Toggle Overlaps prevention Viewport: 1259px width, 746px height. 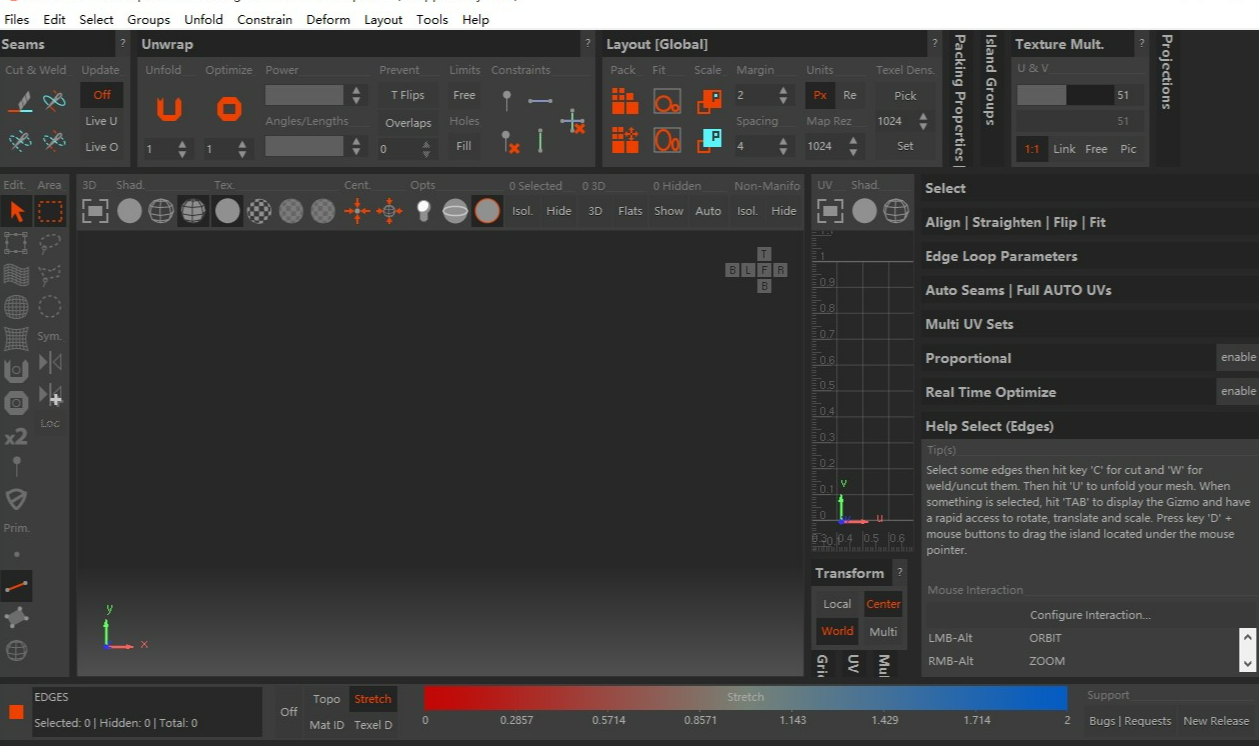[408, 123]
